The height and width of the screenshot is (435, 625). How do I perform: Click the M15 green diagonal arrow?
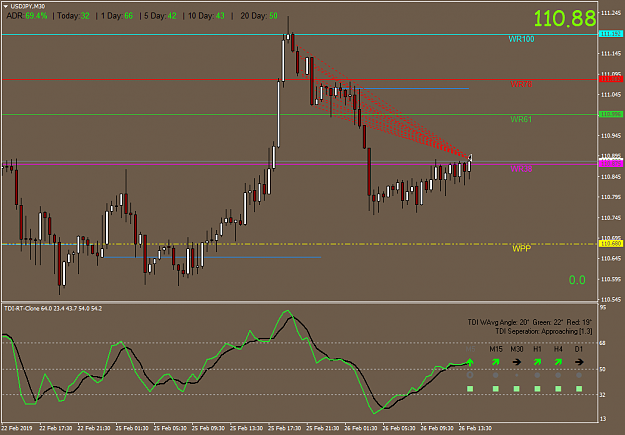pyautogui.click(x=495, y=362)
